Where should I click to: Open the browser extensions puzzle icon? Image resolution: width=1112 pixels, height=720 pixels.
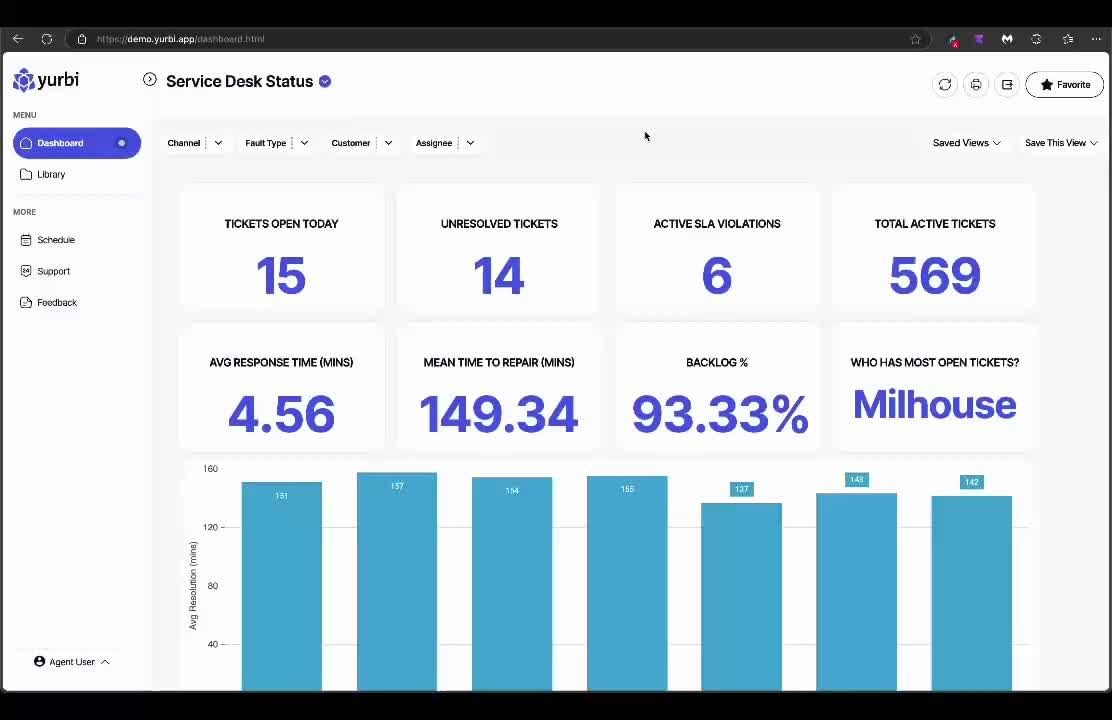coord(1036,39)
